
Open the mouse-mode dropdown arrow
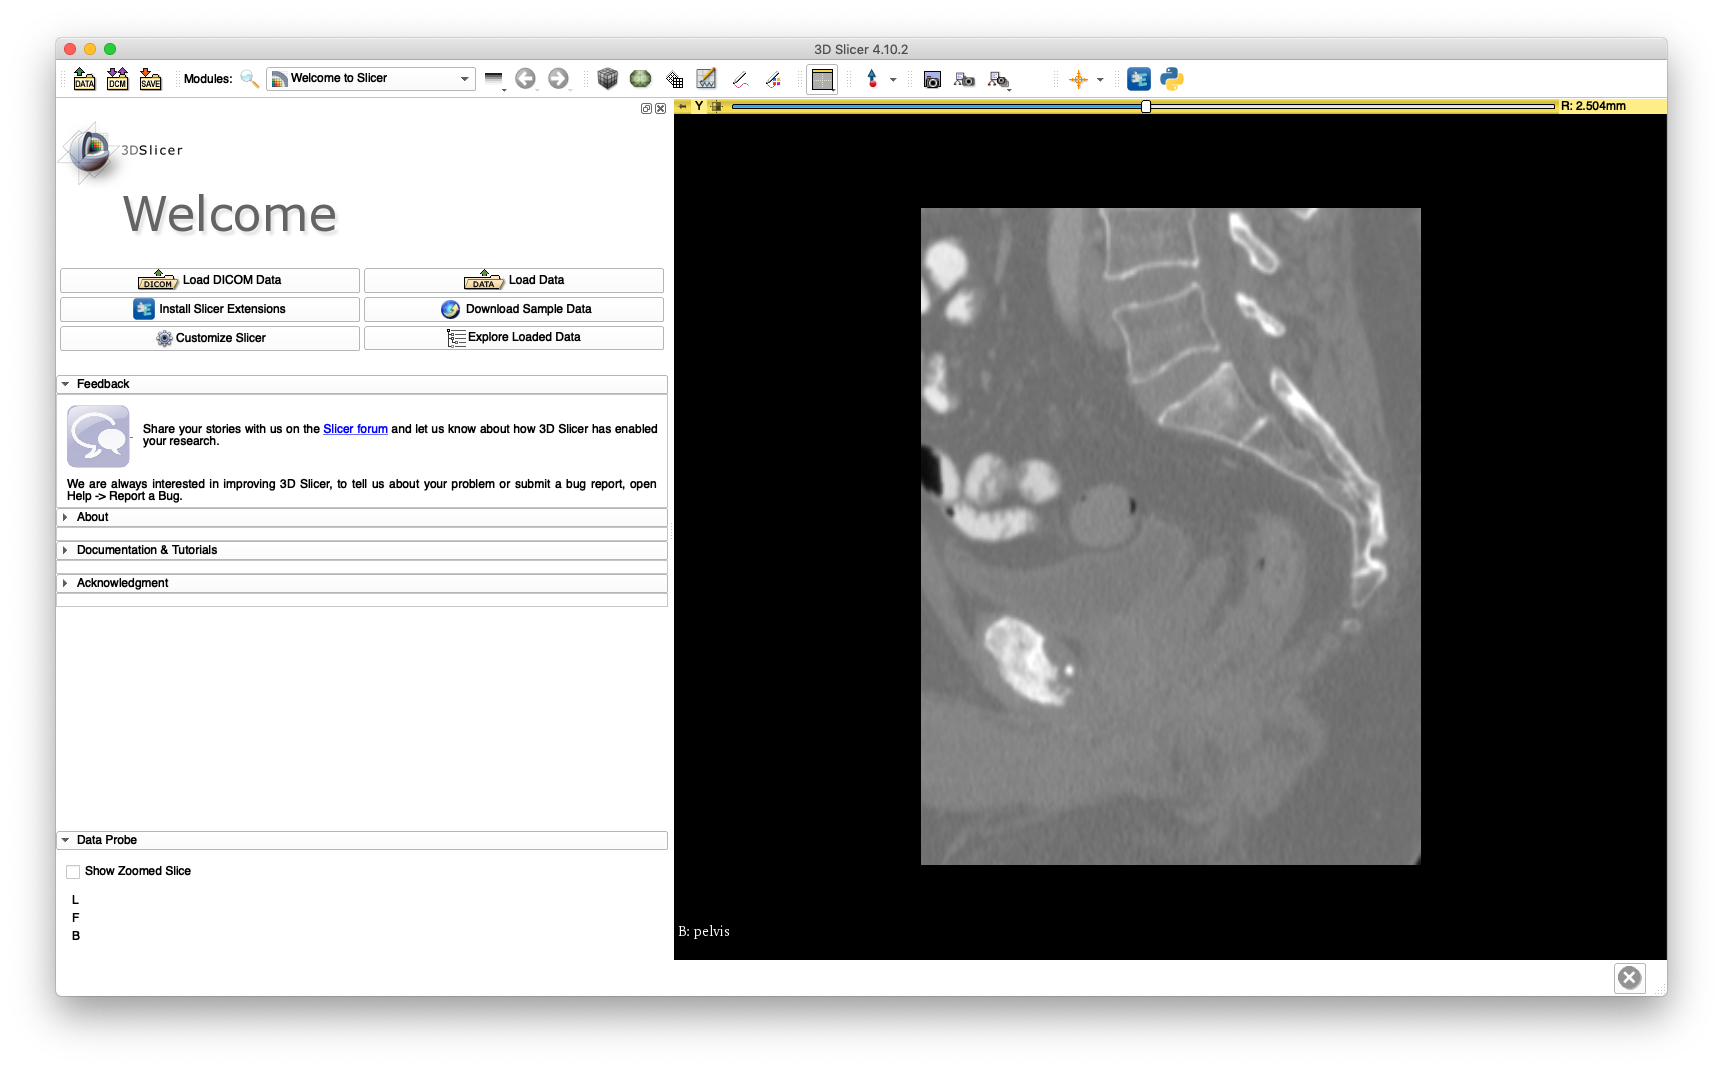point(893,79)
